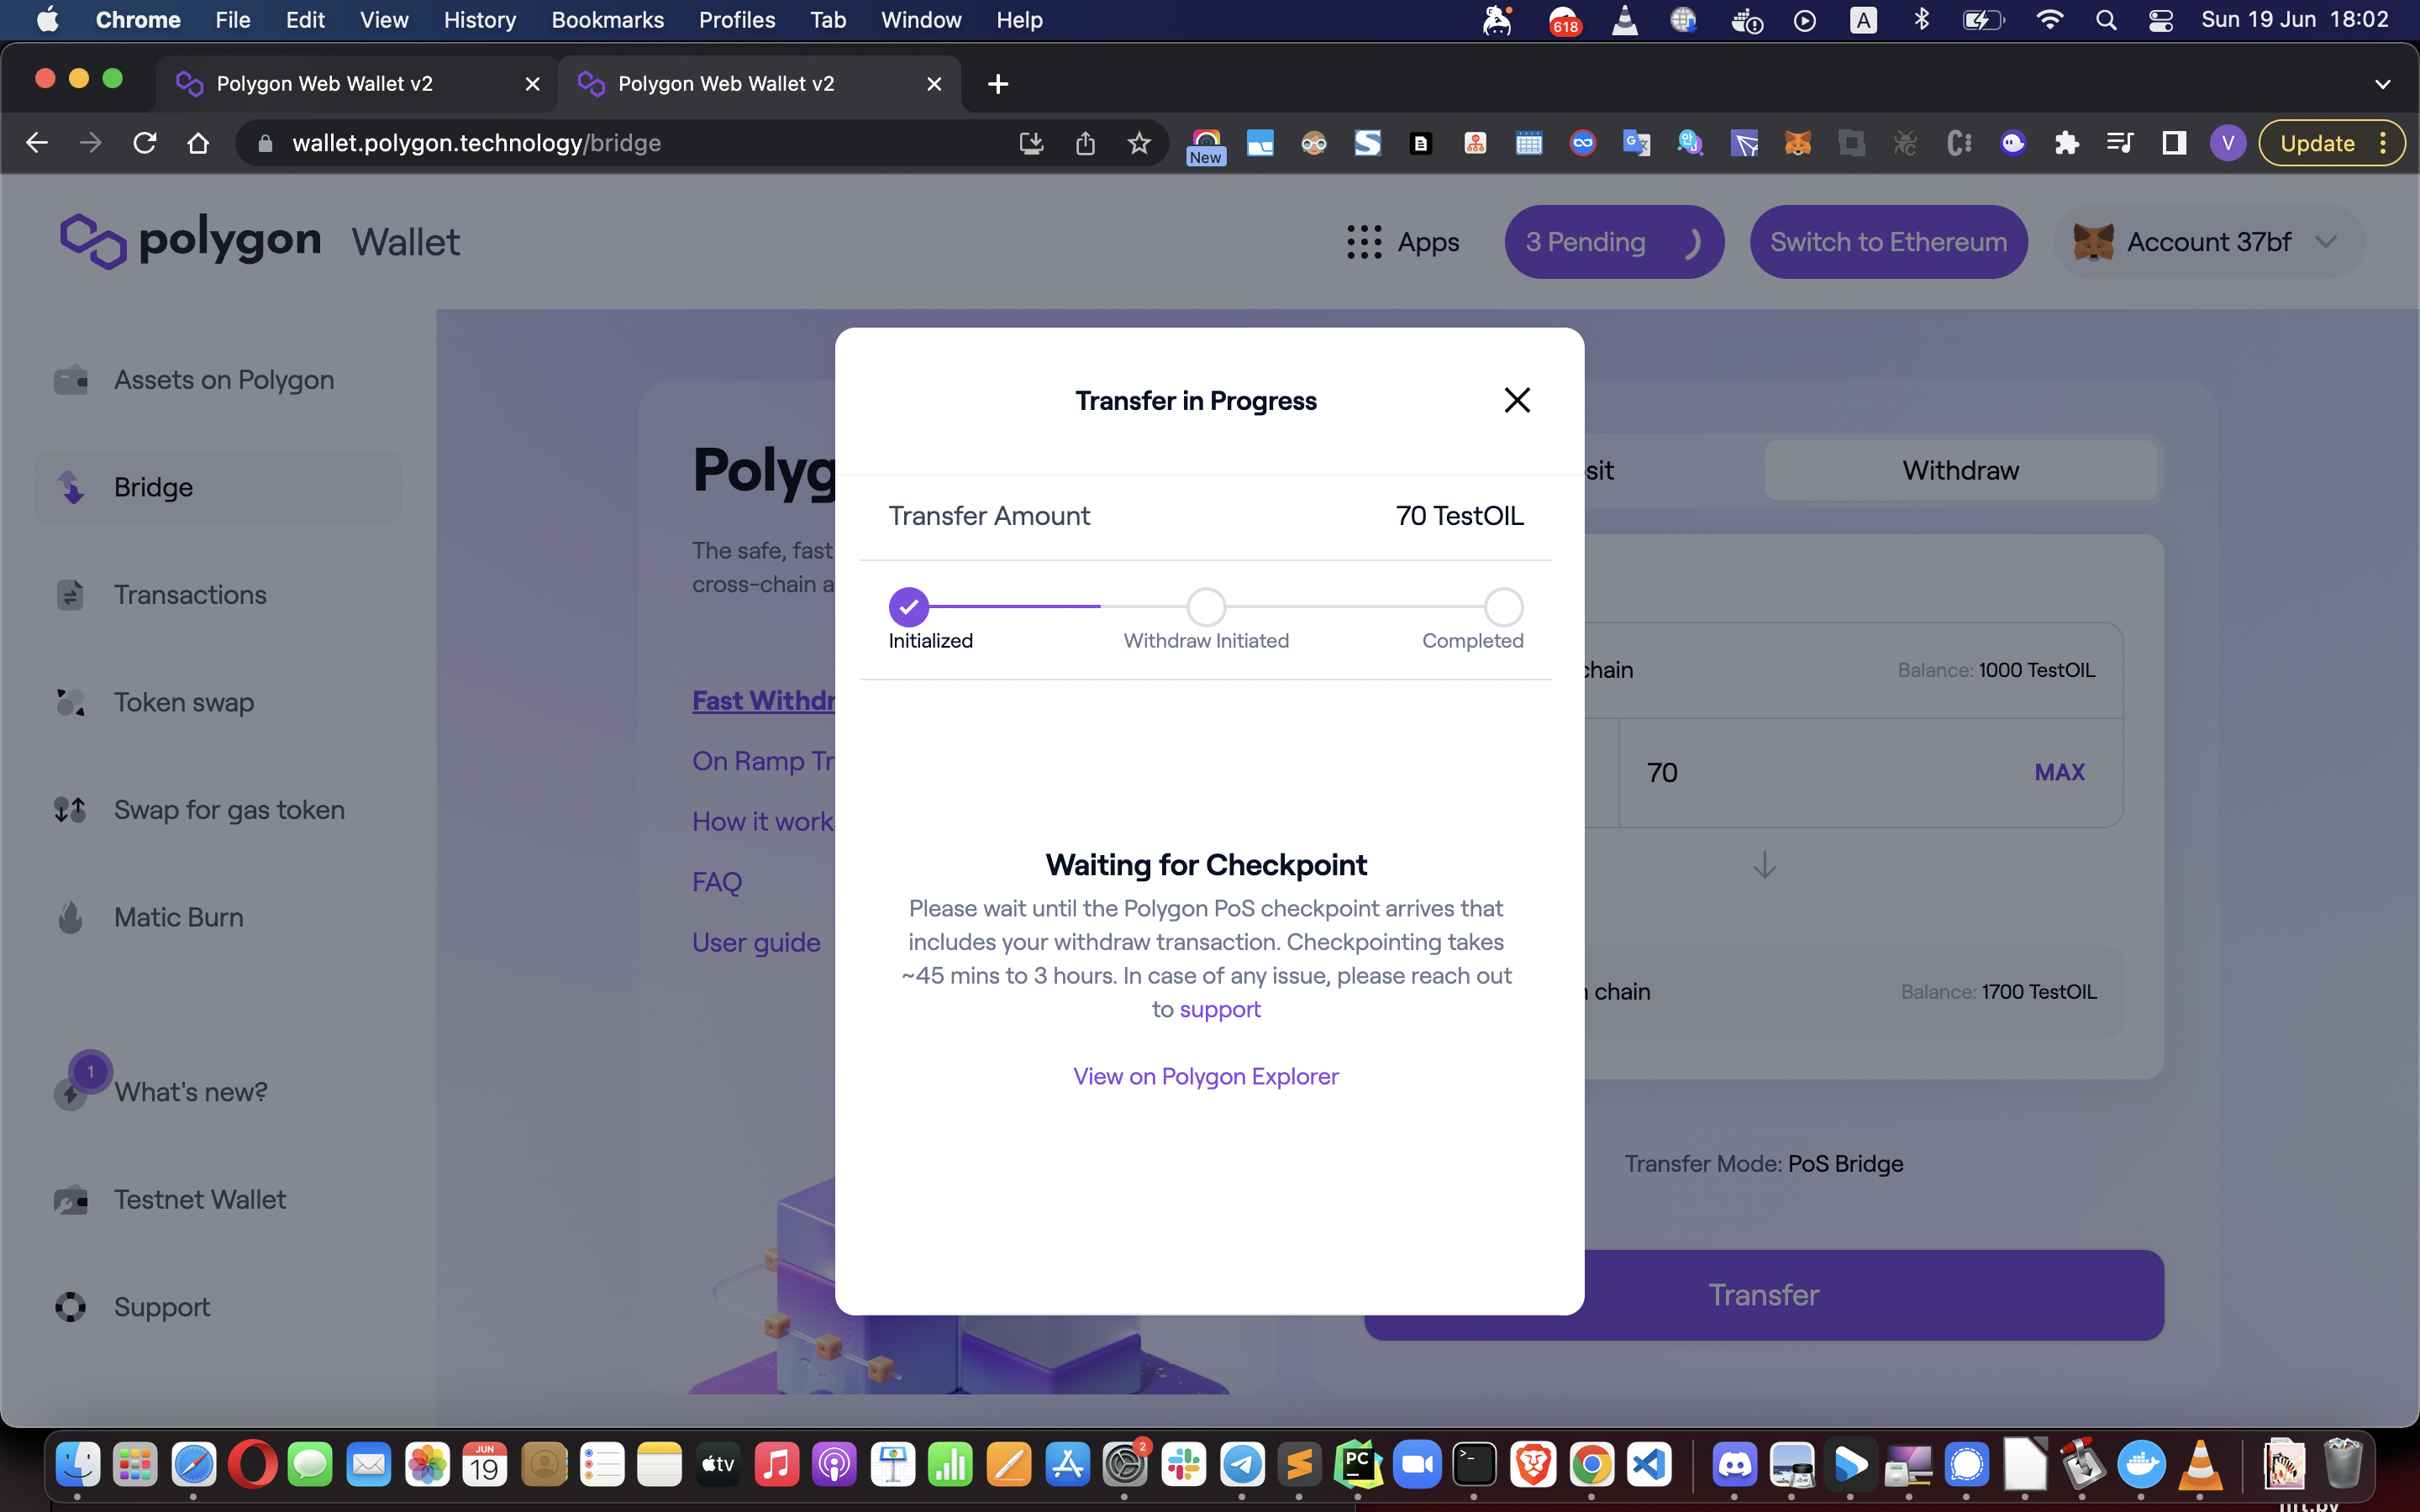The width and height of the screenshot is (2420, 1512).
Task: Click the Switch to Ethereum button
Action: coord(1888,242)
